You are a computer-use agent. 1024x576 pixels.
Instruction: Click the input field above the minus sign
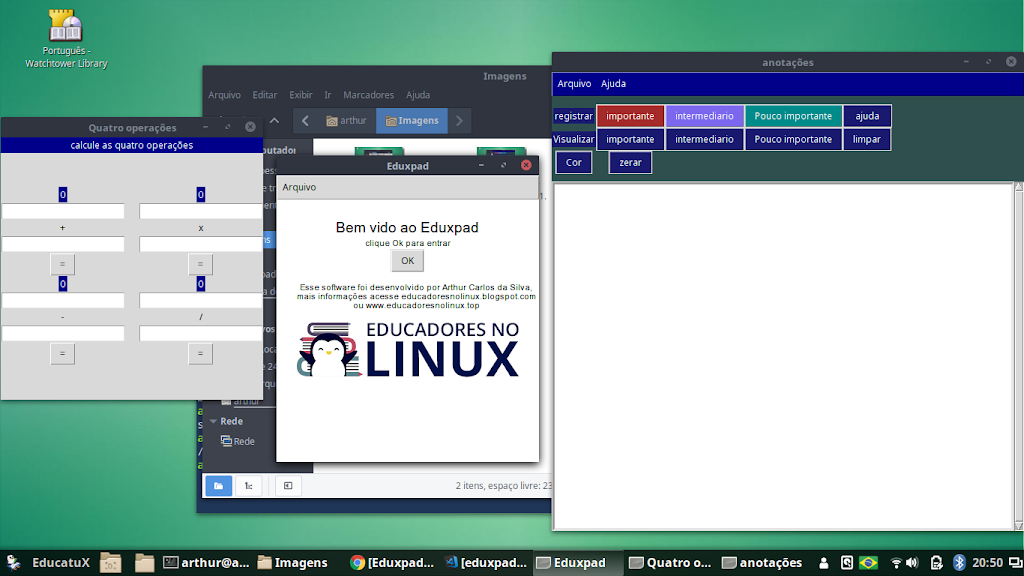click(63, 300)
